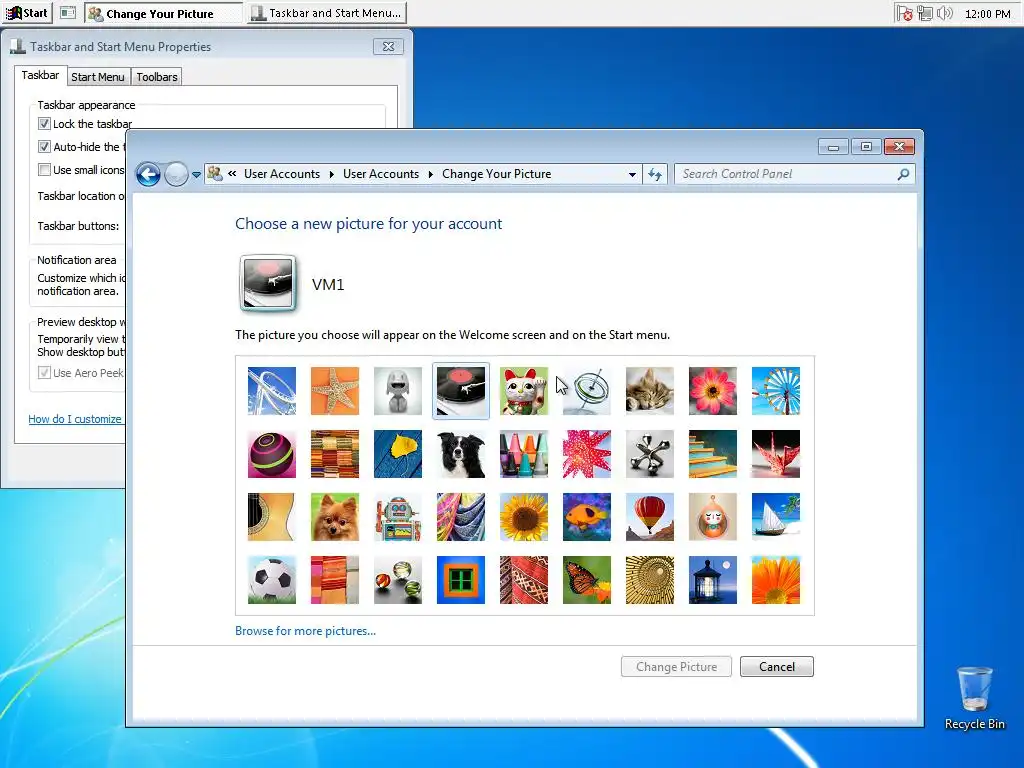Expand the address bar history dropdown
The height and width of the screenshot is (768, 1024).
(x=632, y=174)
